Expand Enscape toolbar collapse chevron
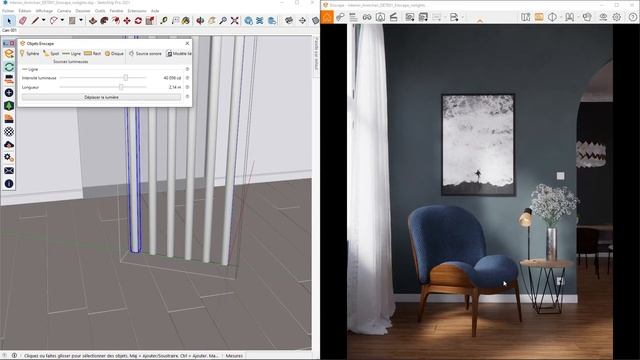Screen dimensions: 640x360 point(480,20)
